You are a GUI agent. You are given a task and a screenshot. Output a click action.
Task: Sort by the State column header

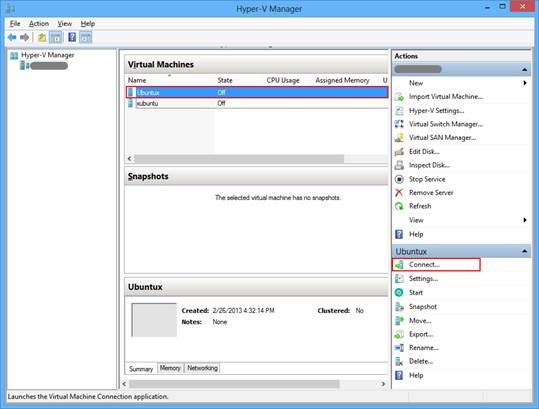[x=225, y=80]
